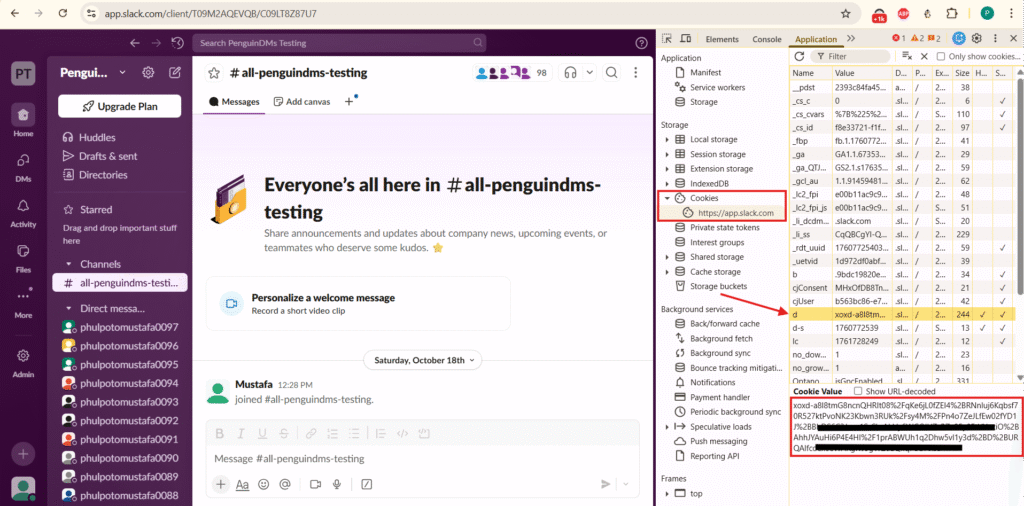Click the DevTools inspect element icon
The image size is (1024, 506).
669,39
